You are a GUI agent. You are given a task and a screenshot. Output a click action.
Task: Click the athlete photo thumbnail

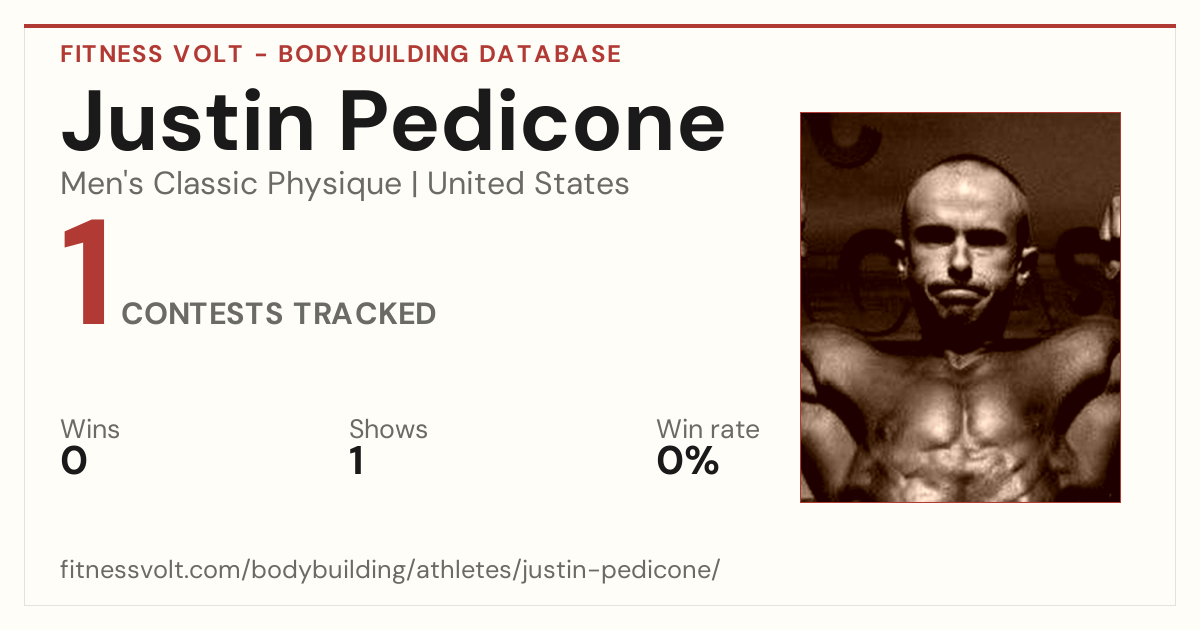(960, 307)
